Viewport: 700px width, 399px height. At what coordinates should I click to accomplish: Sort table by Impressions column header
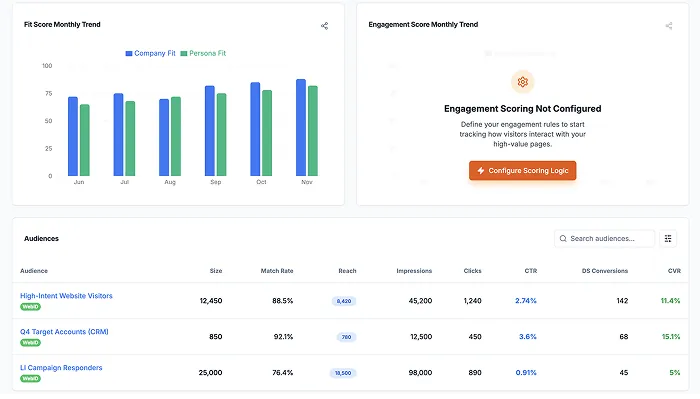[x=414, y=271]
